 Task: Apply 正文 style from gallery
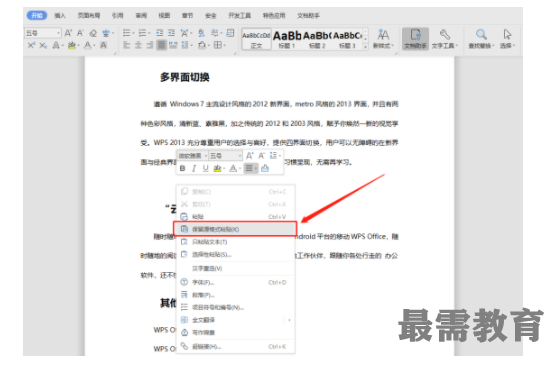[x=256, y=39]
